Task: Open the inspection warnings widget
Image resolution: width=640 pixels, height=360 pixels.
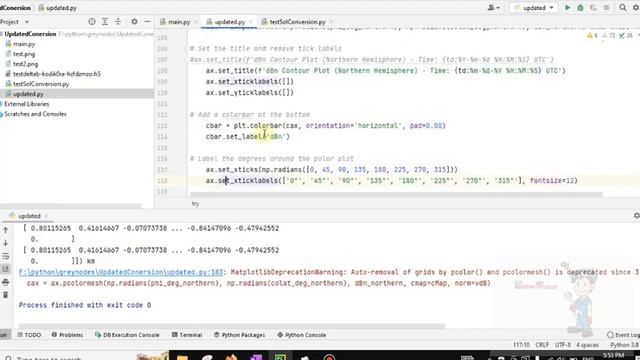Action: [x=612, y=36]
